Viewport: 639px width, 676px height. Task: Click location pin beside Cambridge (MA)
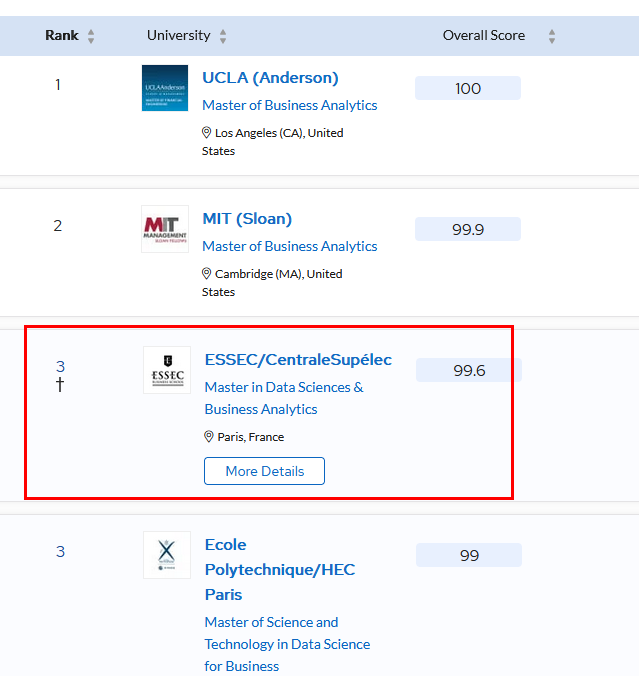point(207,274)
